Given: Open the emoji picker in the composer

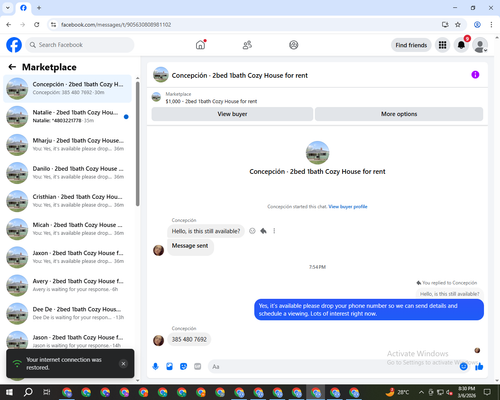Looking at the screenshot, I should pyautogui.click(x=463, y=367).
